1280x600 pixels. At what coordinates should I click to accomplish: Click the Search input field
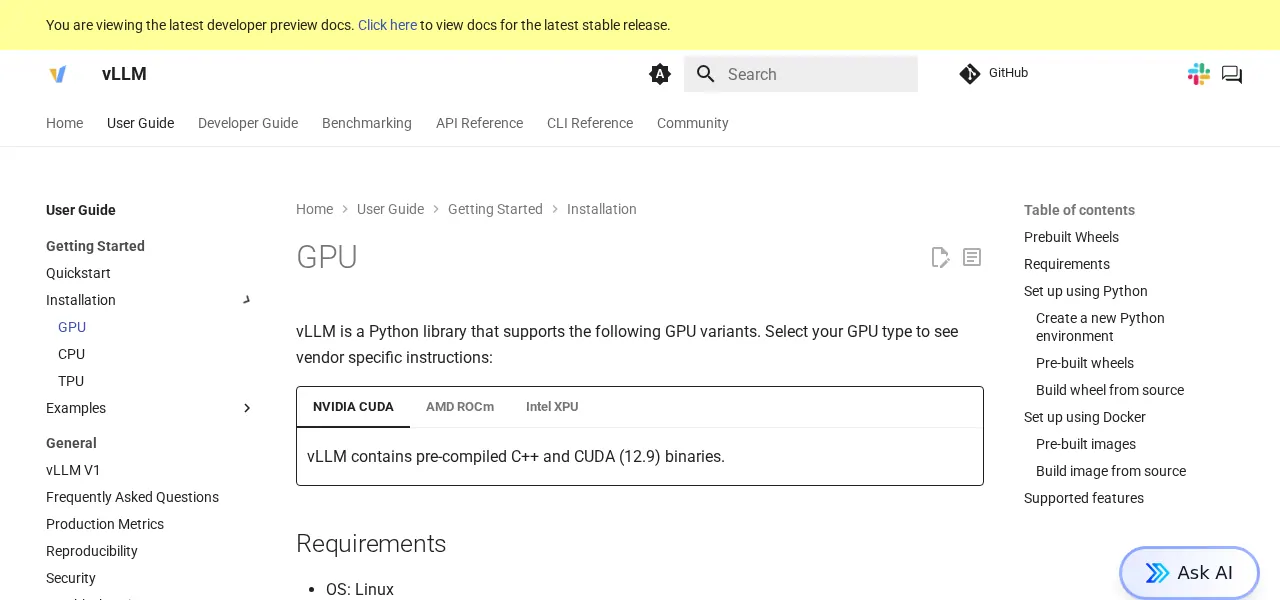coord(801,74)
